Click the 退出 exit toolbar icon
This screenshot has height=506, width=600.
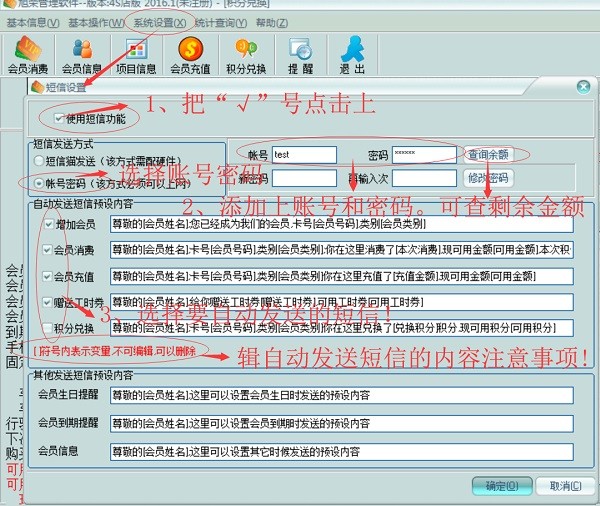pyautogui.click(x=352, y=55)
